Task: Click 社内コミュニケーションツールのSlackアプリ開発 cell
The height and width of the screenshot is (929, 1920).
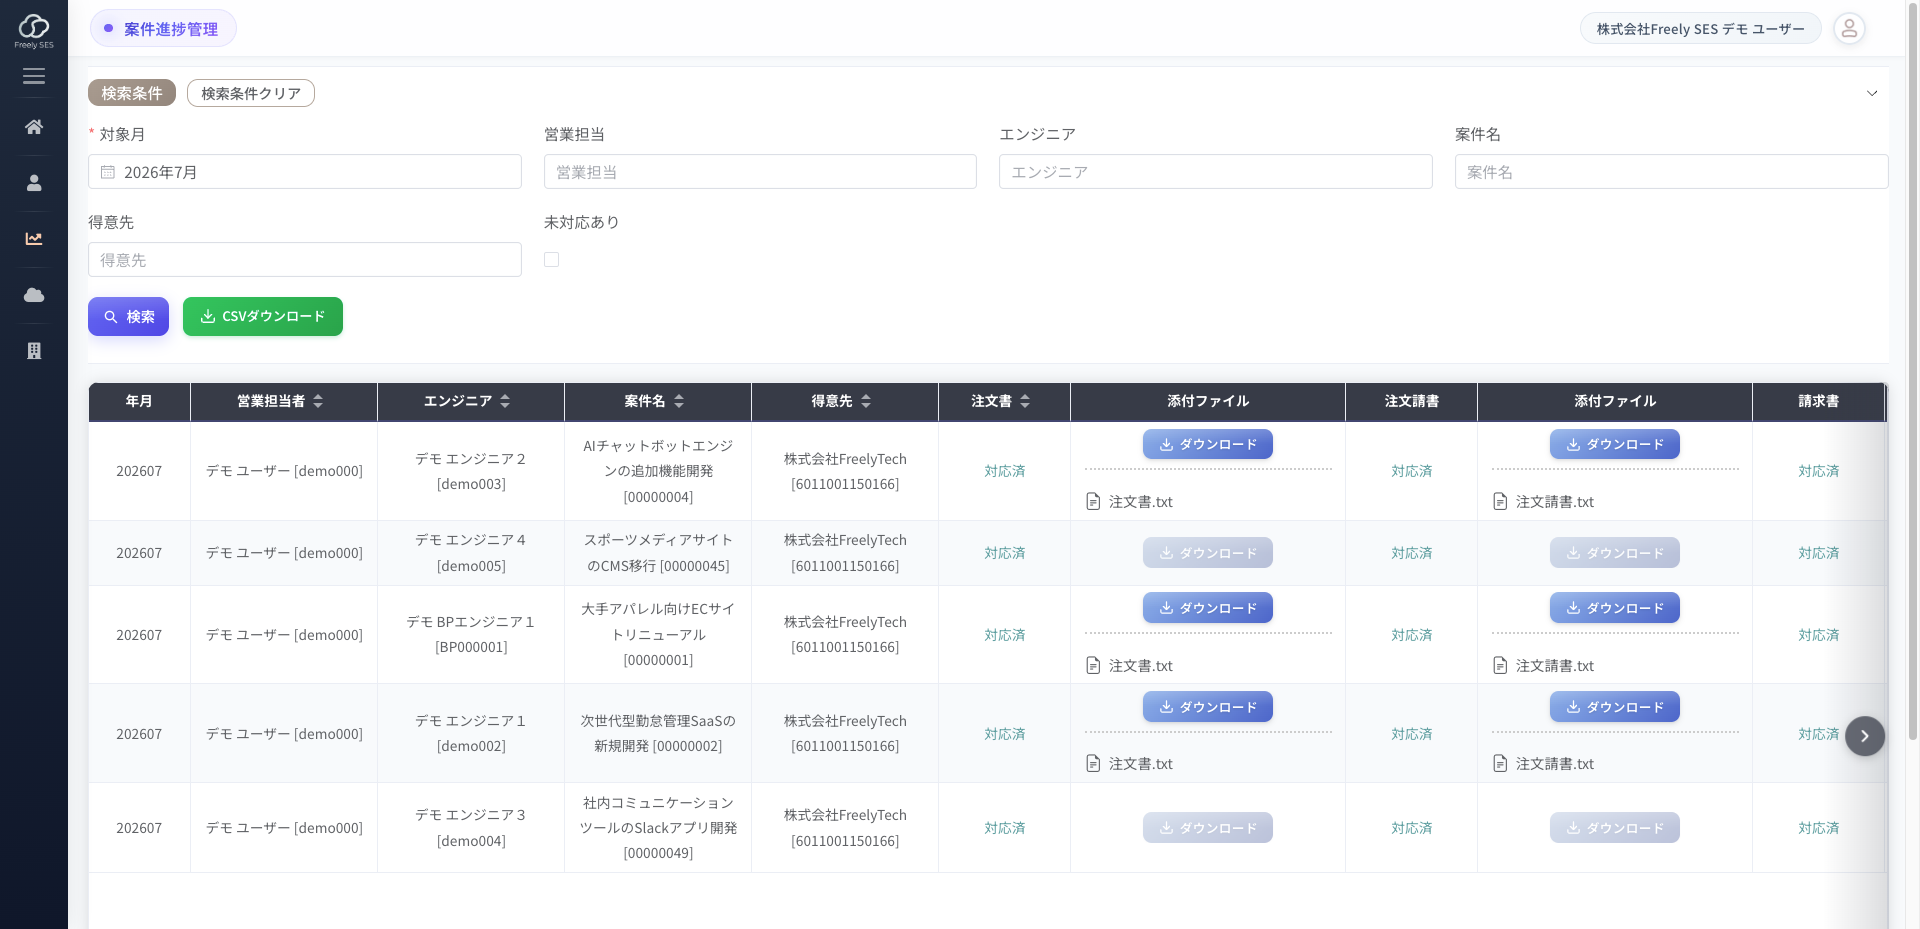Action: click(x=658, y=828)
